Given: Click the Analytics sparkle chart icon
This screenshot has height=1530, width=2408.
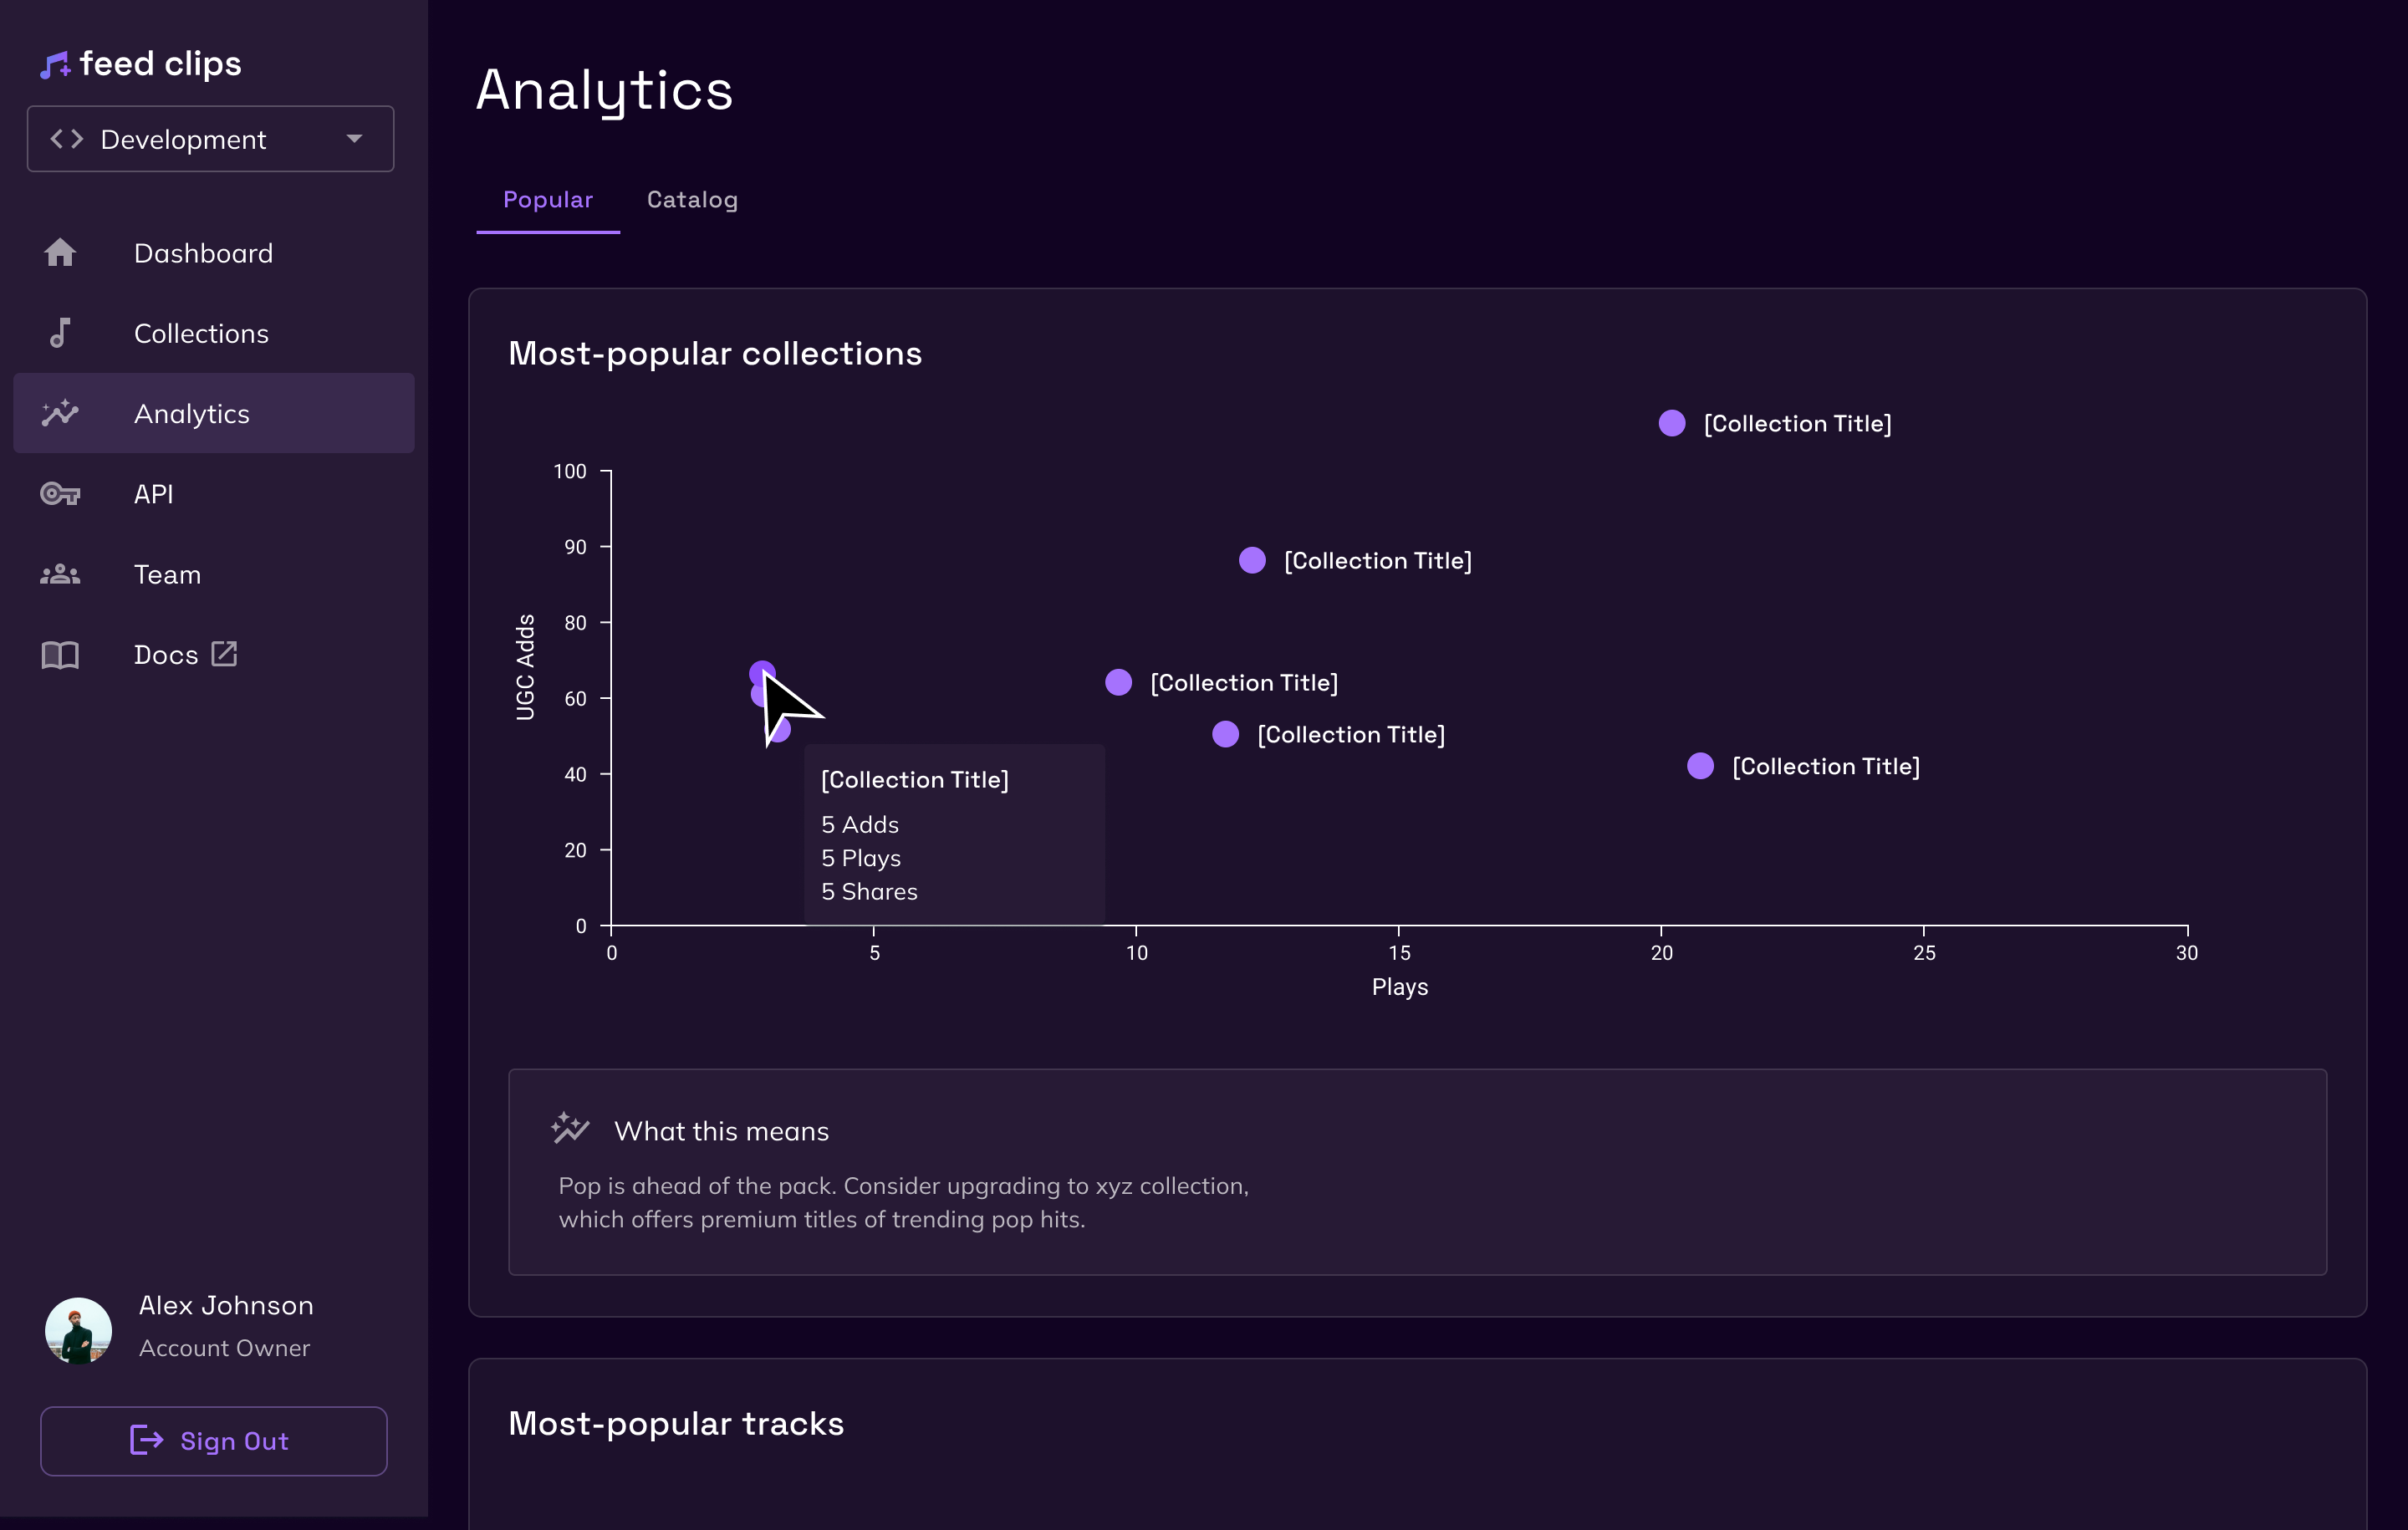Looking at the screenshot, I should pyautogui.click(x=60, y=413).
